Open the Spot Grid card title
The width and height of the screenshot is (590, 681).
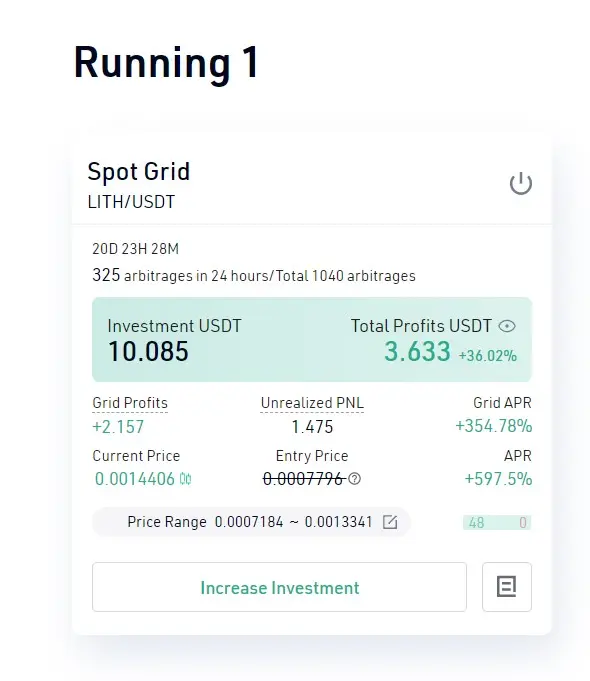coord(139,171)
